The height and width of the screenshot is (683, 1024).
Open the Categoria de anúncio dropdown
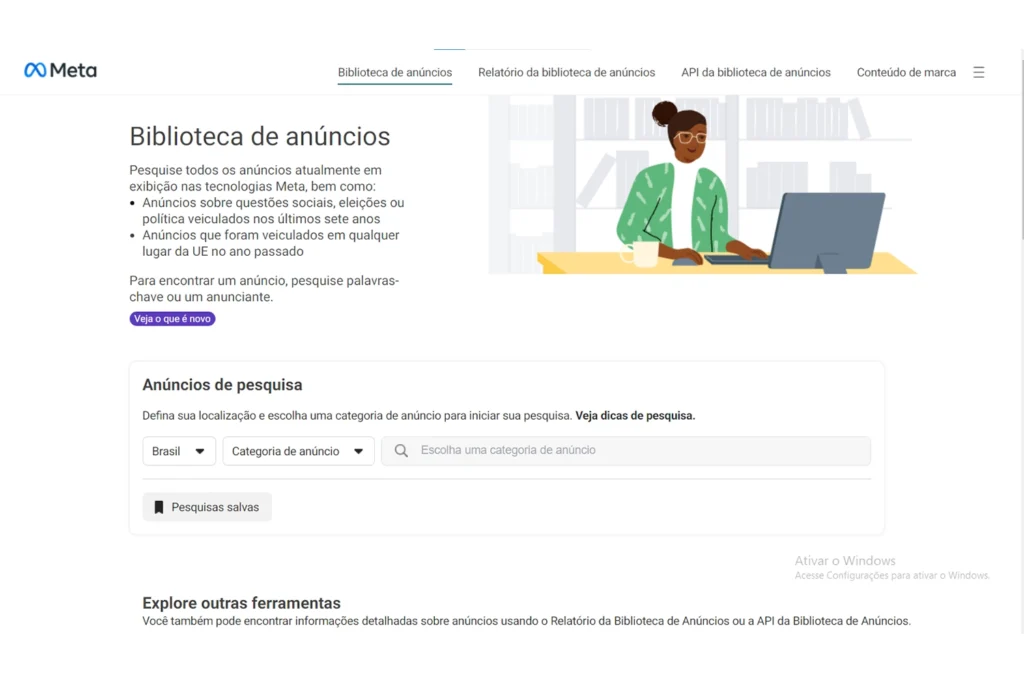(x=298, y=451)
